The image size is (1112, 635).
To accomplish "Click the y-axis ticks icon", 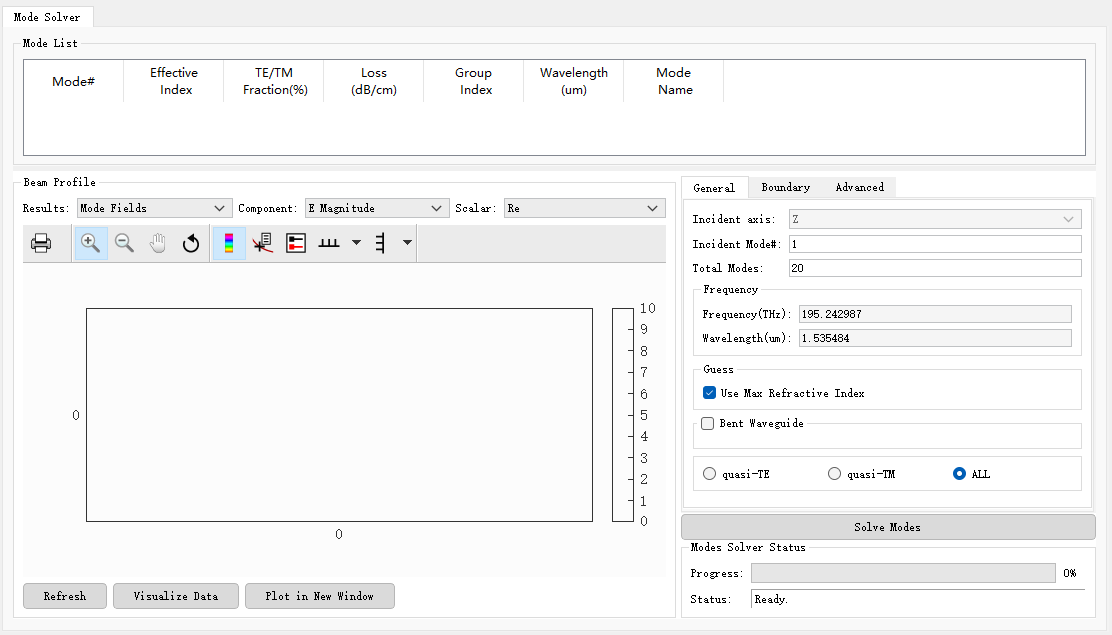I will (x=381, y=243).
